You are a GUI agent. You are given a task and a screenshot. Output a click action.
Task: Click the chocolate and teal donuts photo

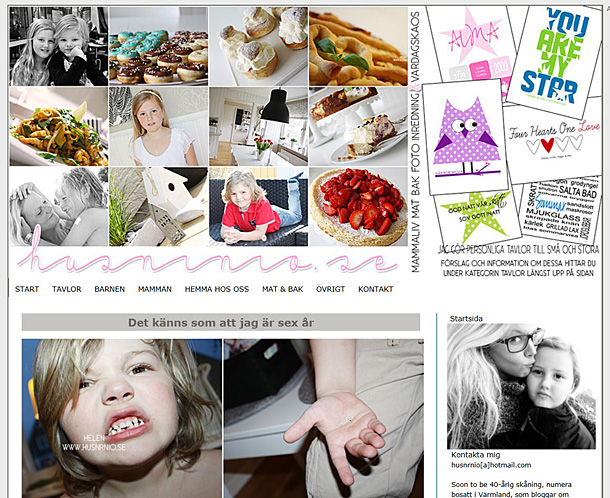[158, 46]
